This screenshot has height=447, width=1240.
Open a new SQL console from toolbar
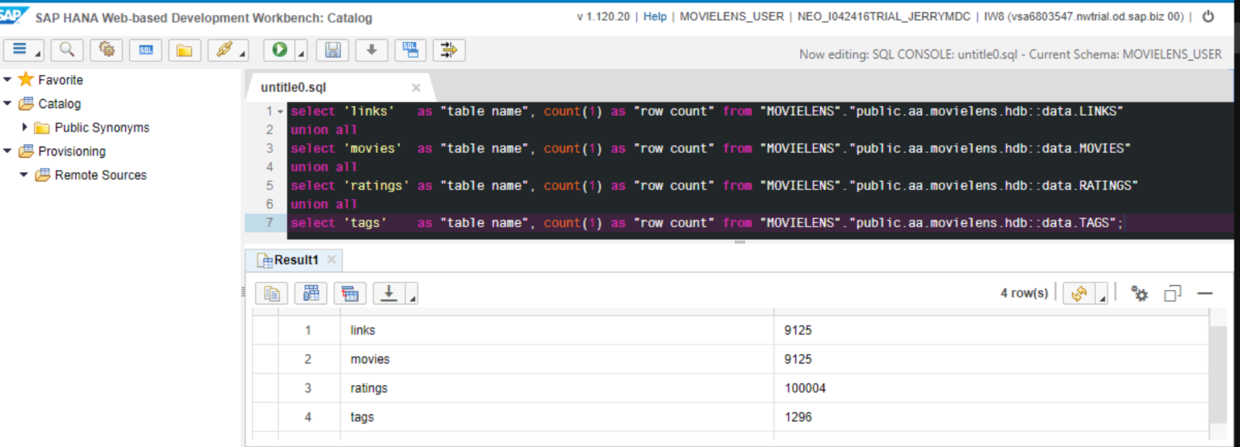point(145,50)
